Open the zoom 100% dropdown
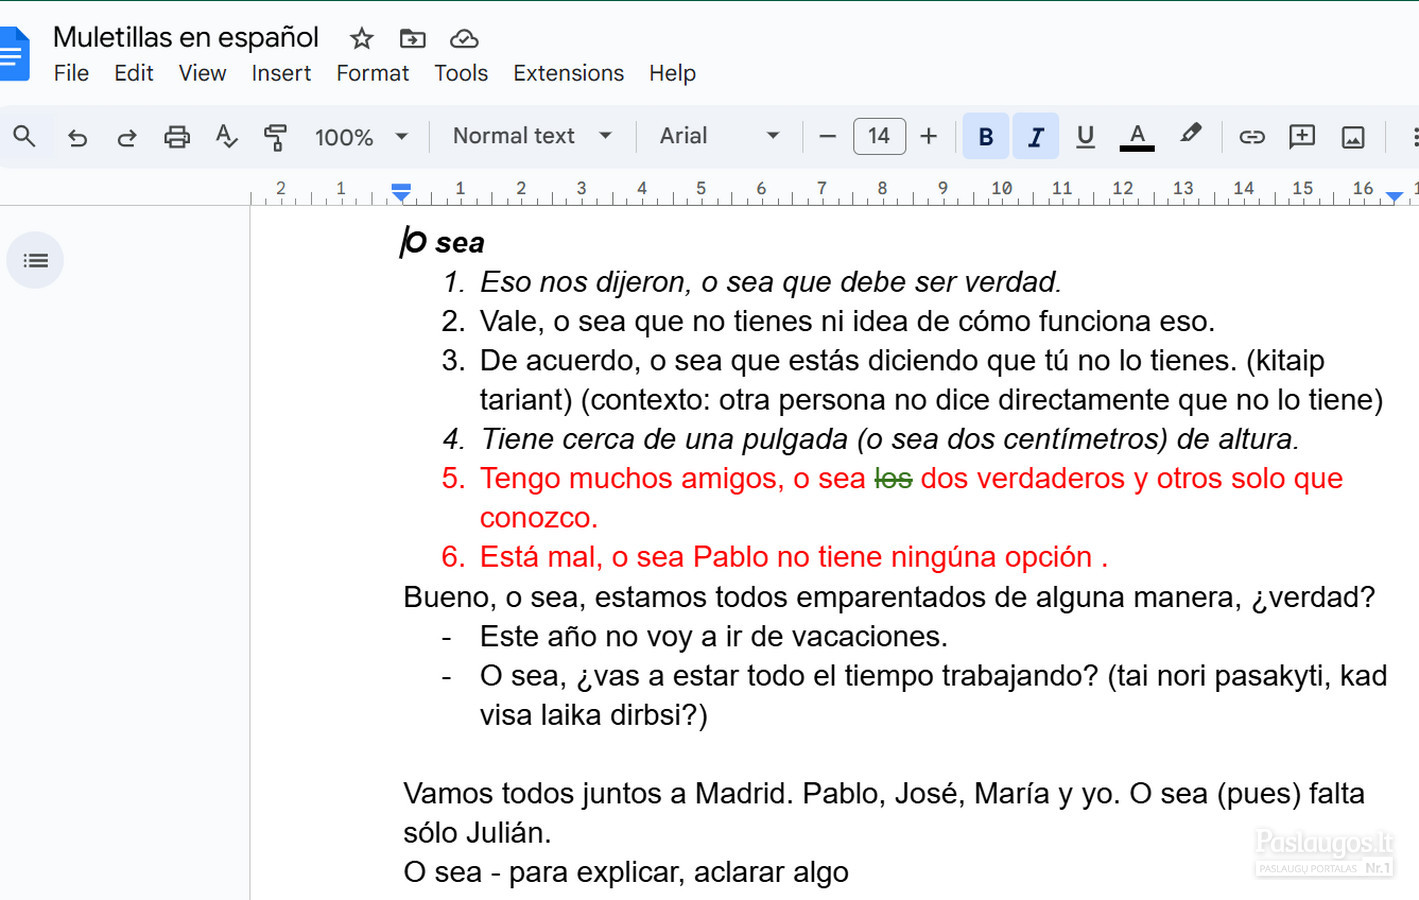1419x900 pixels. click(361, 137)
